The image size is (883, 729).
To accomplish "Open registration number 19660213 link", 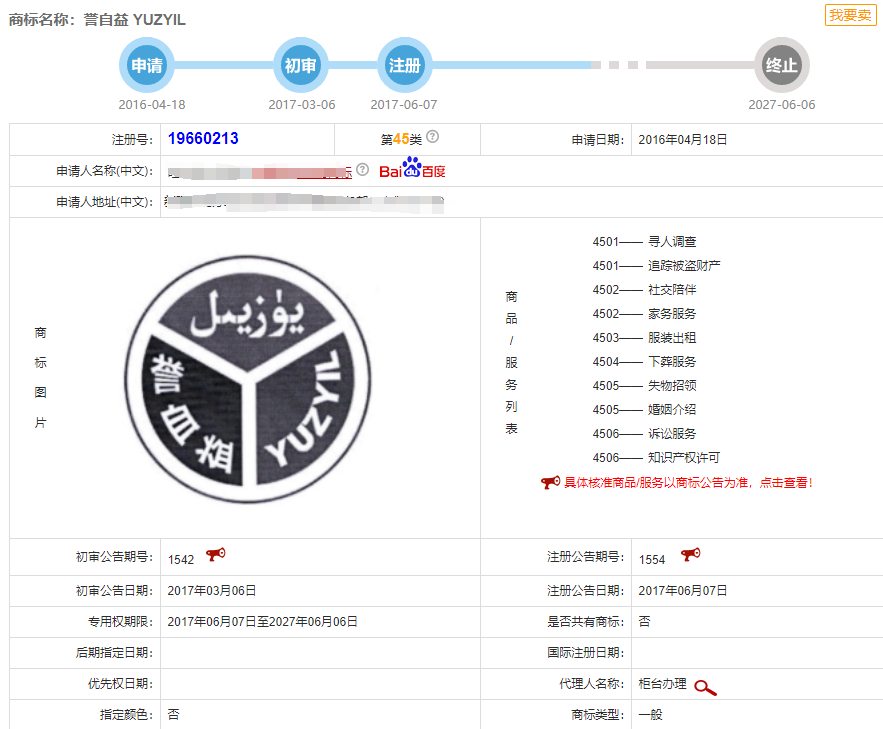I will (203, 138).
